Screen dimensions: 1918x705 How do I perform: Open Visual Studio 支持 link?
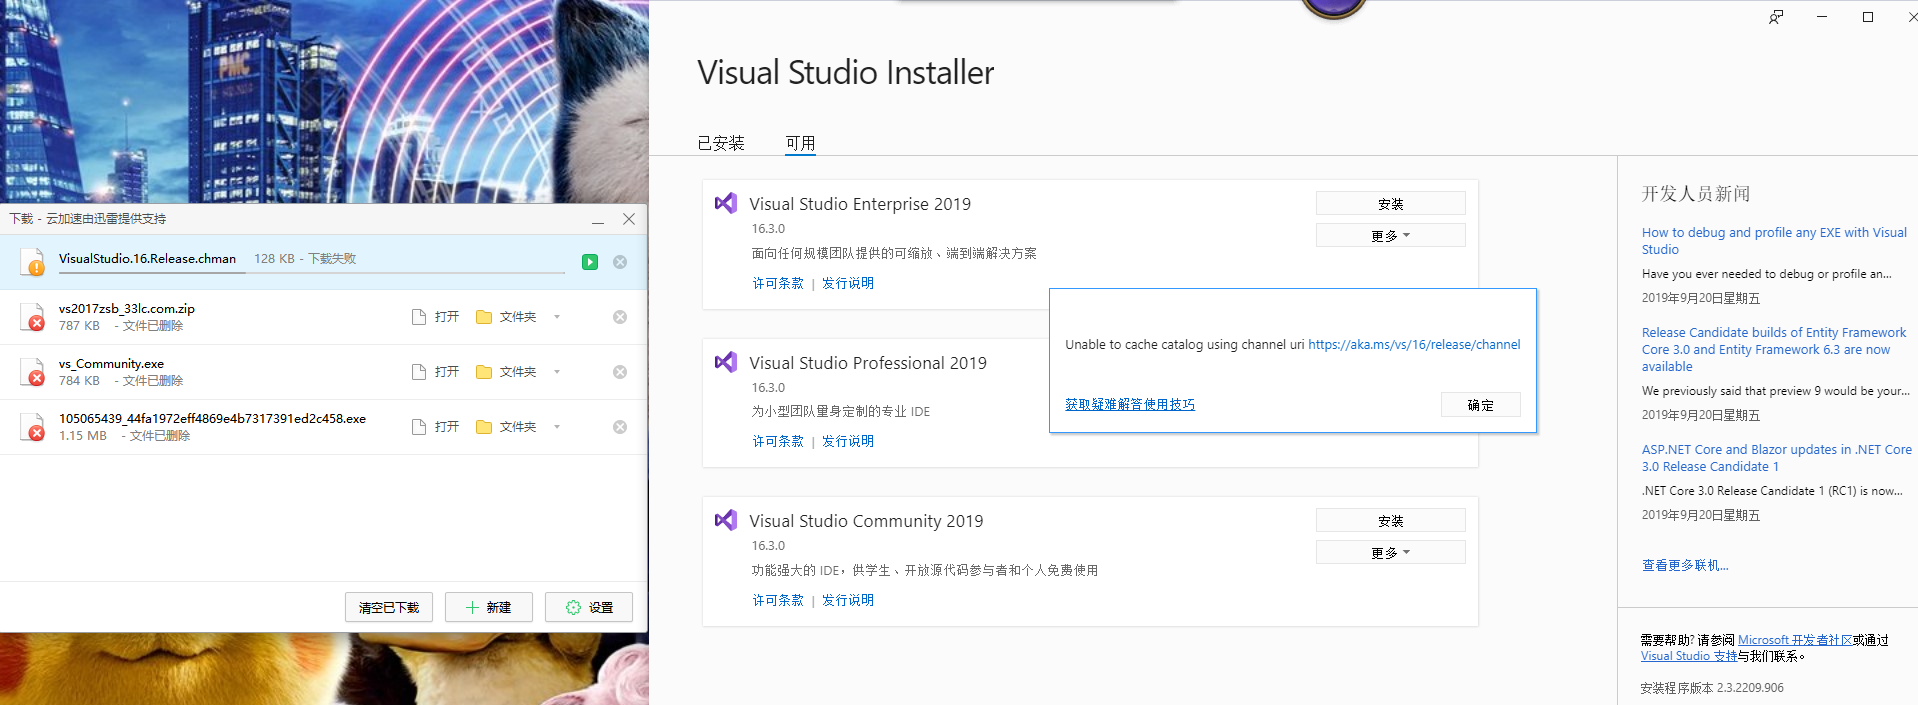[1689, 656]
